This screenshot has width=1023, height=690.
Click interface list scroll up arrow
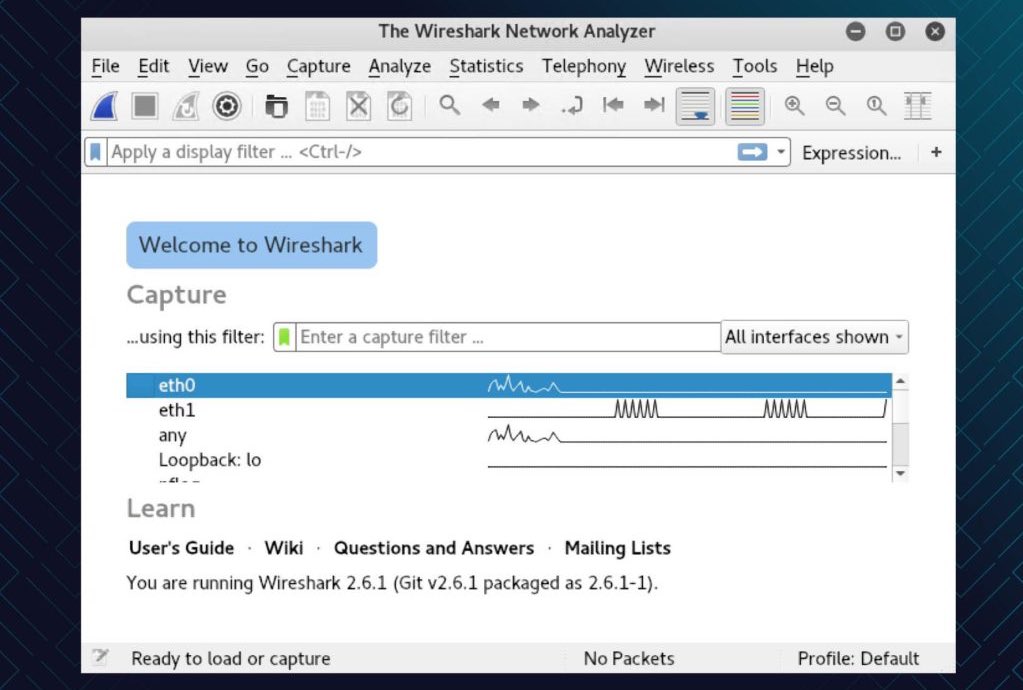click(900, 381)
